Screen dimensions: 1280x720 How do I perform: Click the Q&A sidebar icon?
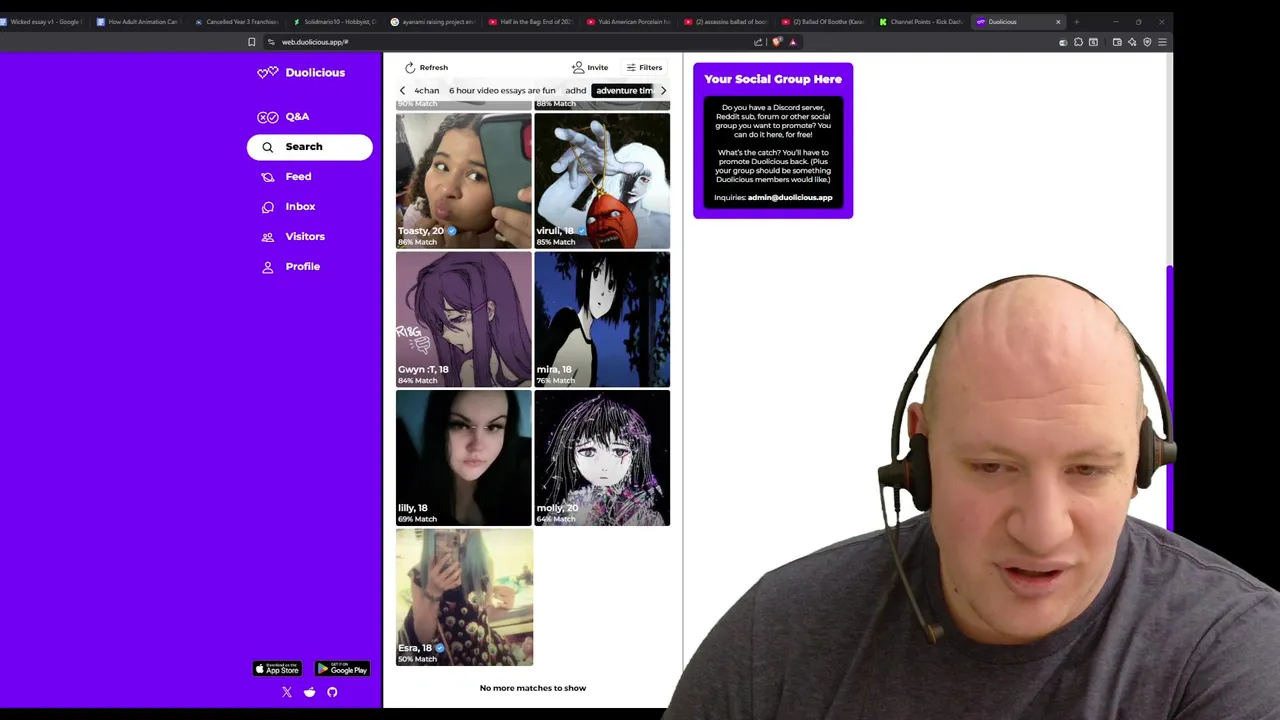pos(267,117)
